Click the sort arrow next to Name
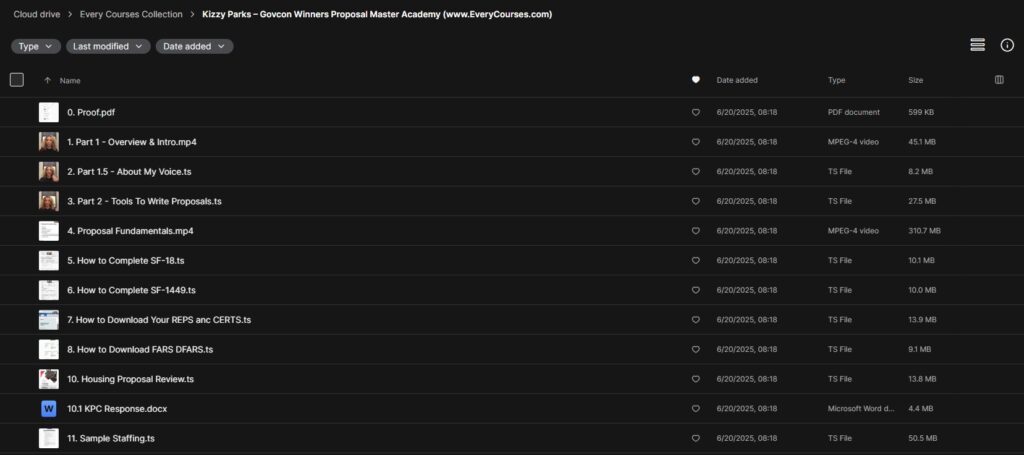 tap(47, 80)
